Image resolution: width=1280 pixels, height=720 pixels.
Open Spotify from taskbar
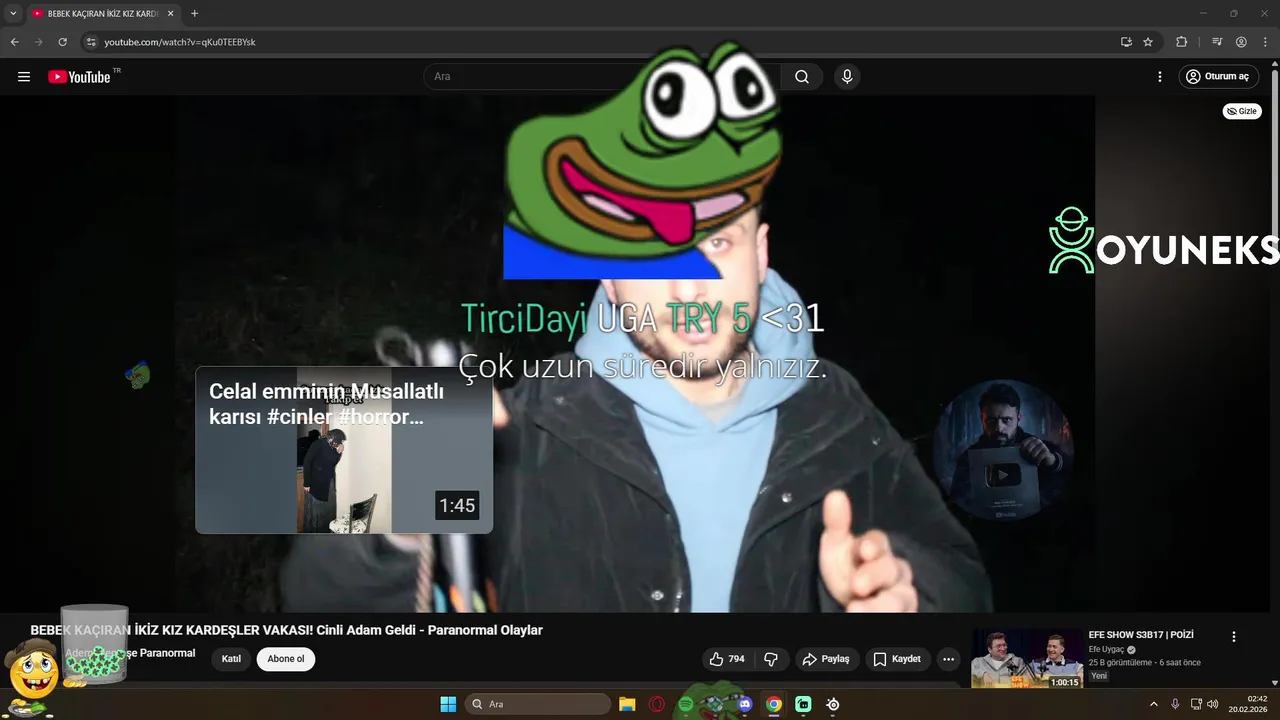(686, 704)
